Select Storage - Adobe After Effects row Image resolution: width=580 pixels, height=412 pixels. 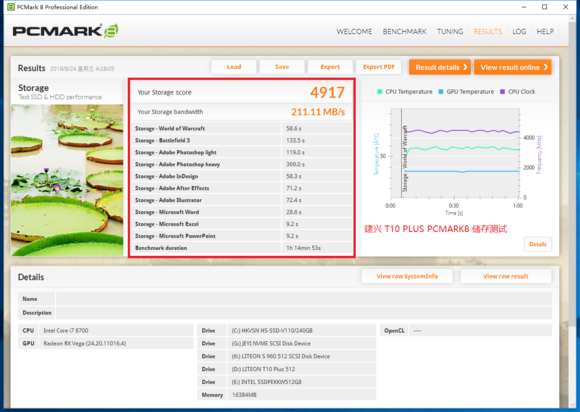242,188
